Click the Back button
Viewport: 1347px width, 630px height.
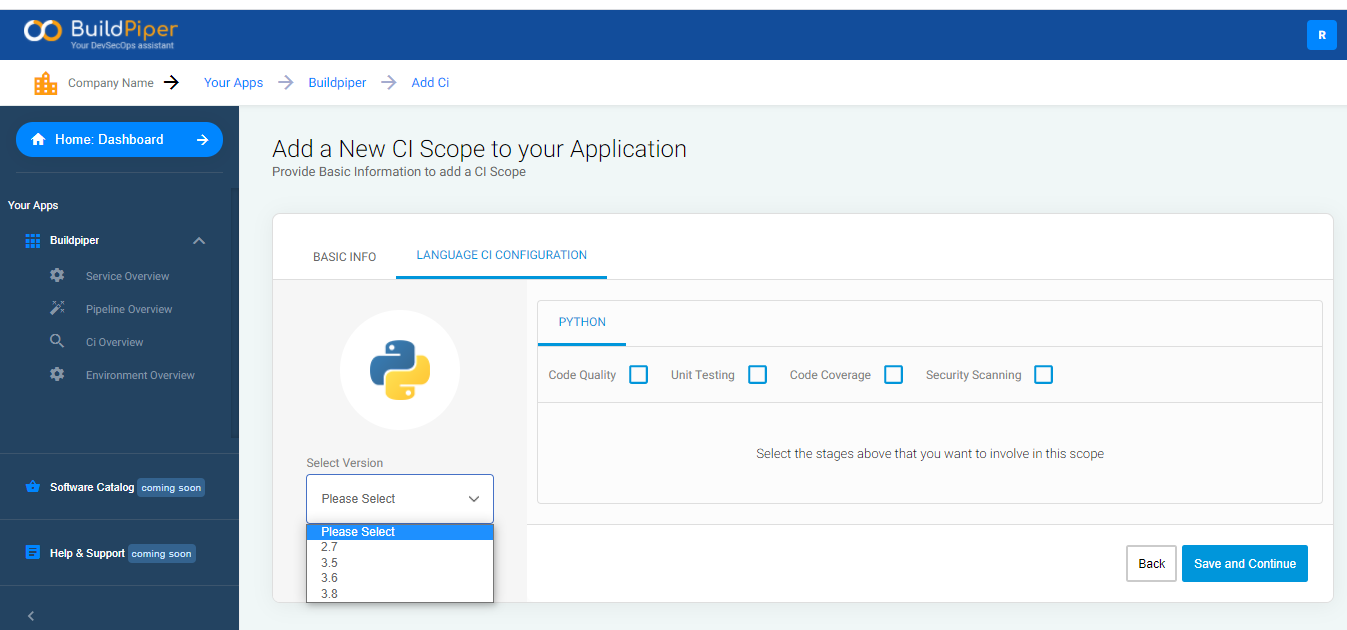click(x=1151, y=564)
